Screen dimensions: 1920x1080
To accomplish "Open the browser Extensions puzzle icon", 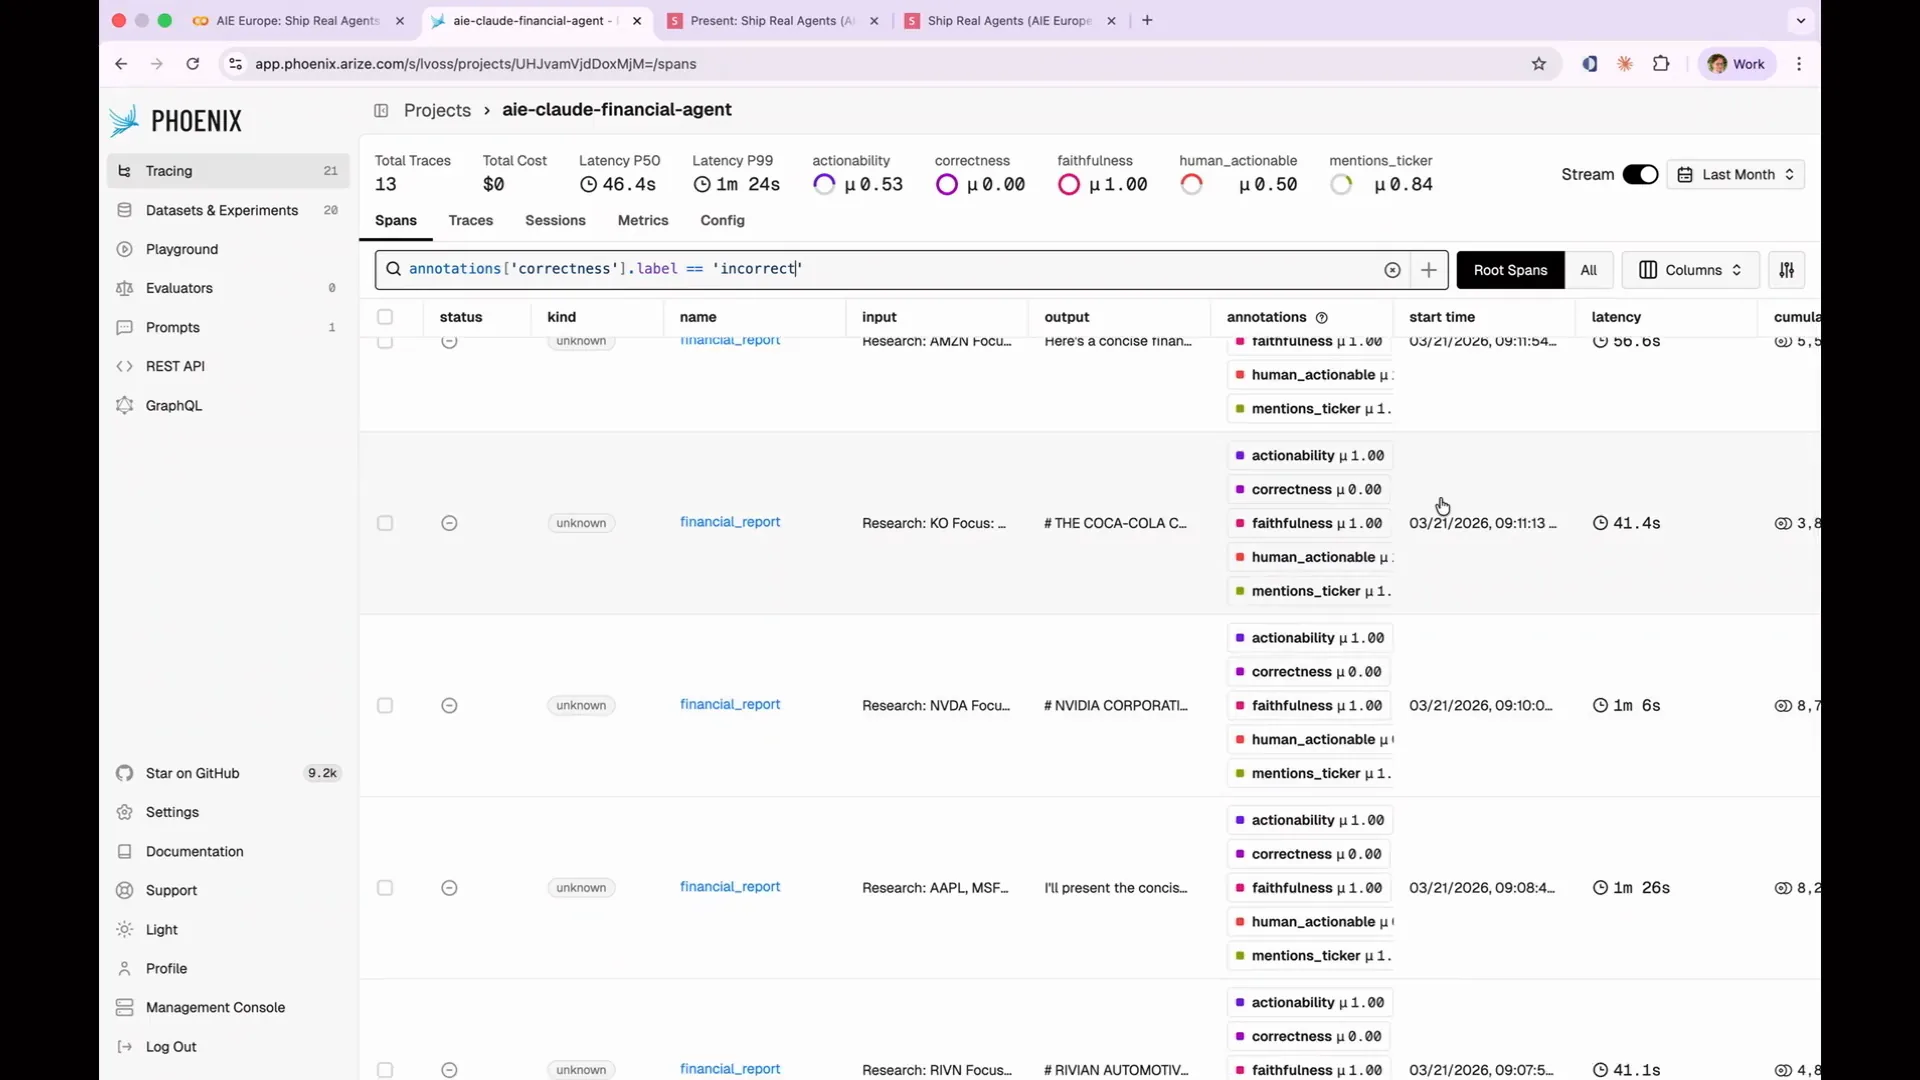I will 1661,64.
